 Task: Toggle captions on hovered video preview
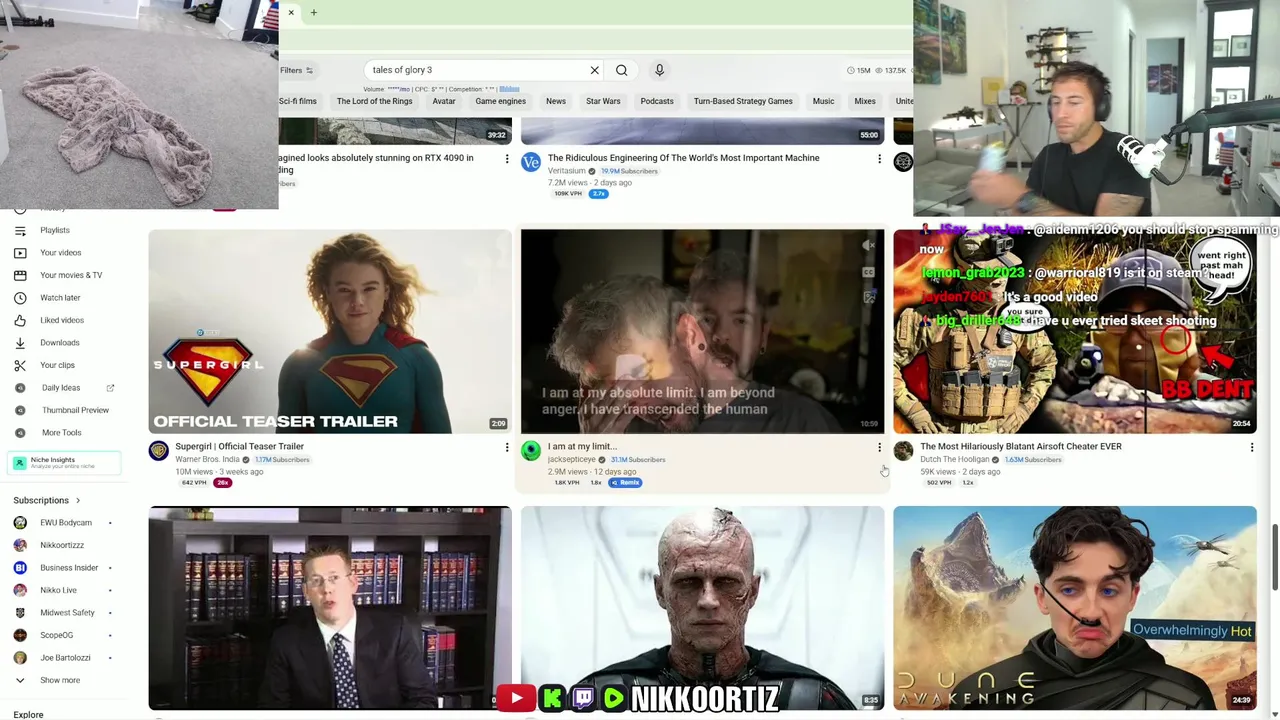coord(869,271)
